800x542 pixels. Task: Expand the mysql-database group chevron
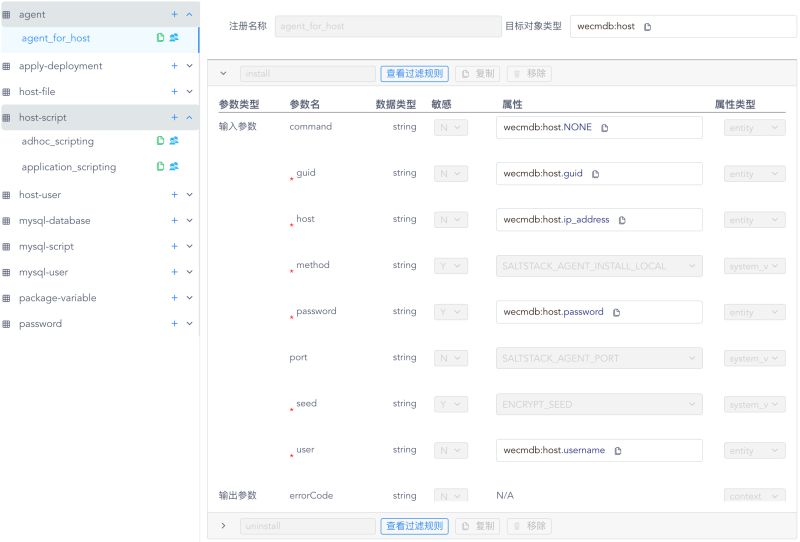pyautogui.click(x=189, y=220)
